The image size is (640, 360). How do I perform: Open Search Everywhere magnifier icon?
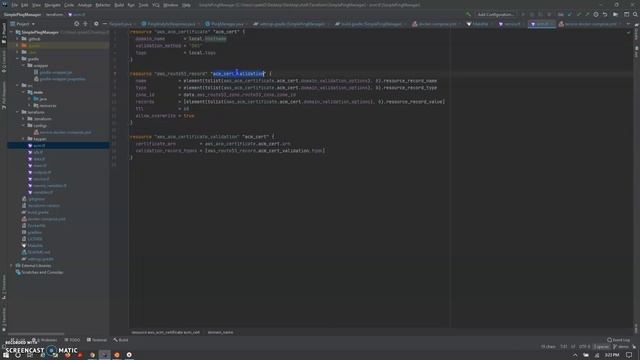click(x=635, y=14)
